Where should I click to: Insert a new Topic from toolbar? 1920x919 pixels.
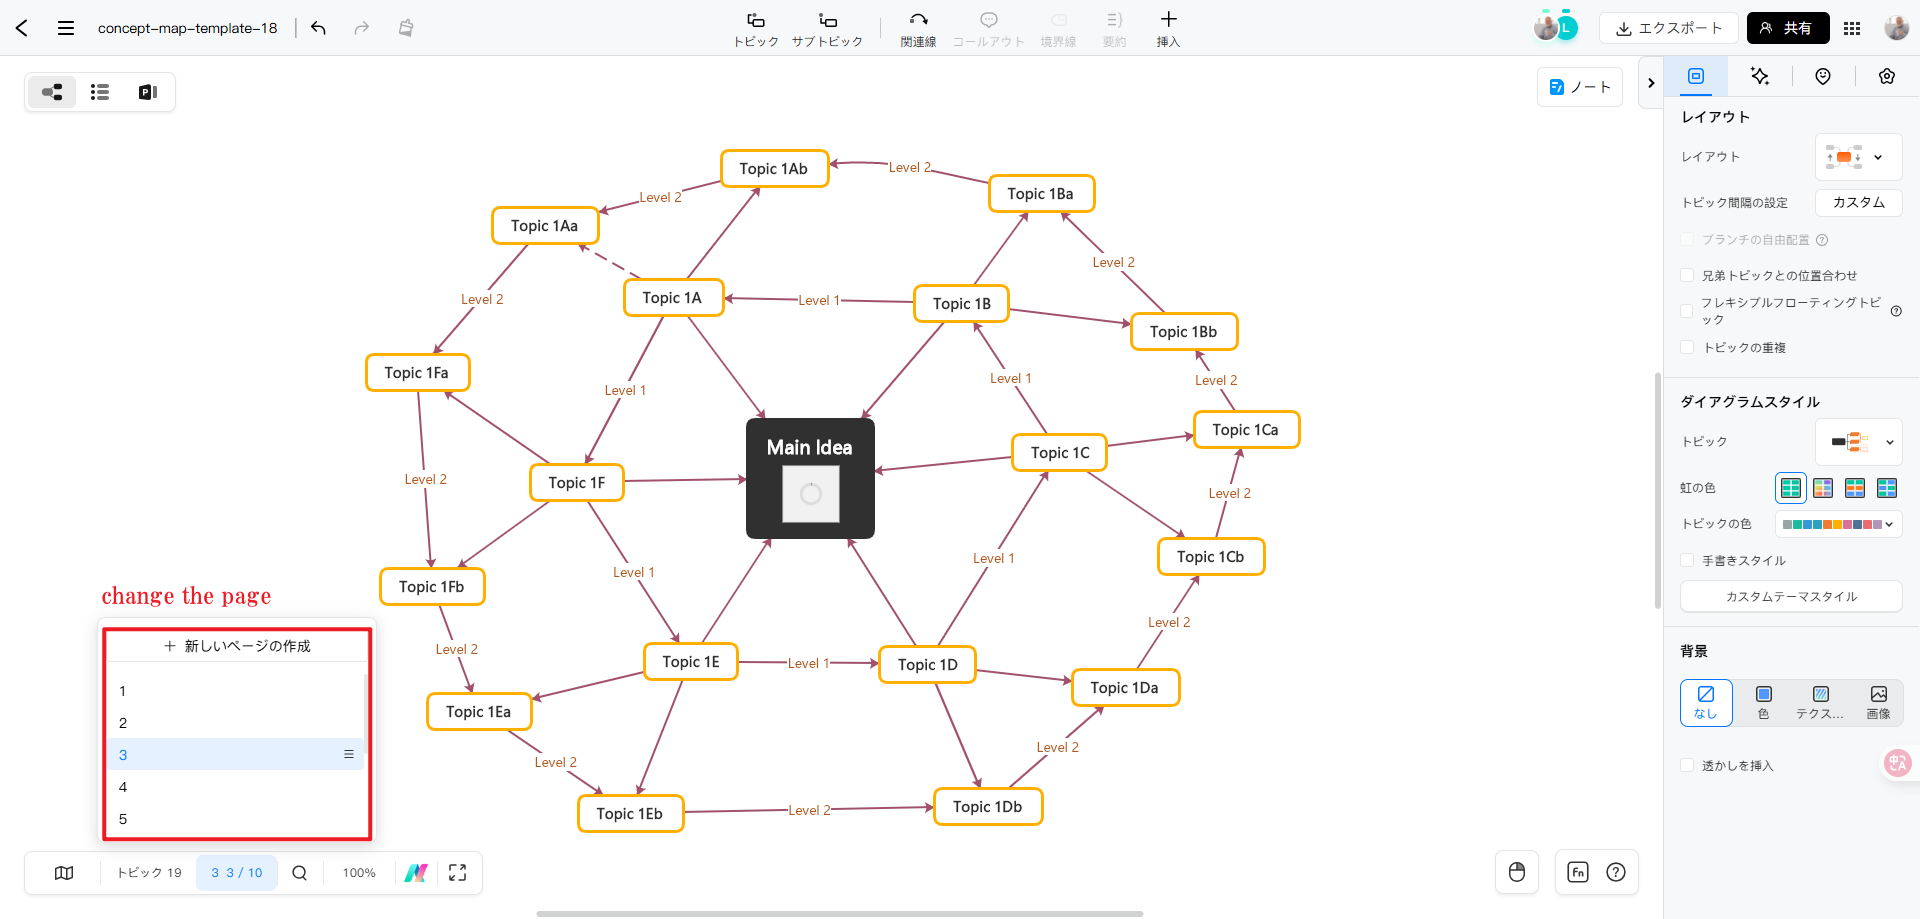[755, 29]
